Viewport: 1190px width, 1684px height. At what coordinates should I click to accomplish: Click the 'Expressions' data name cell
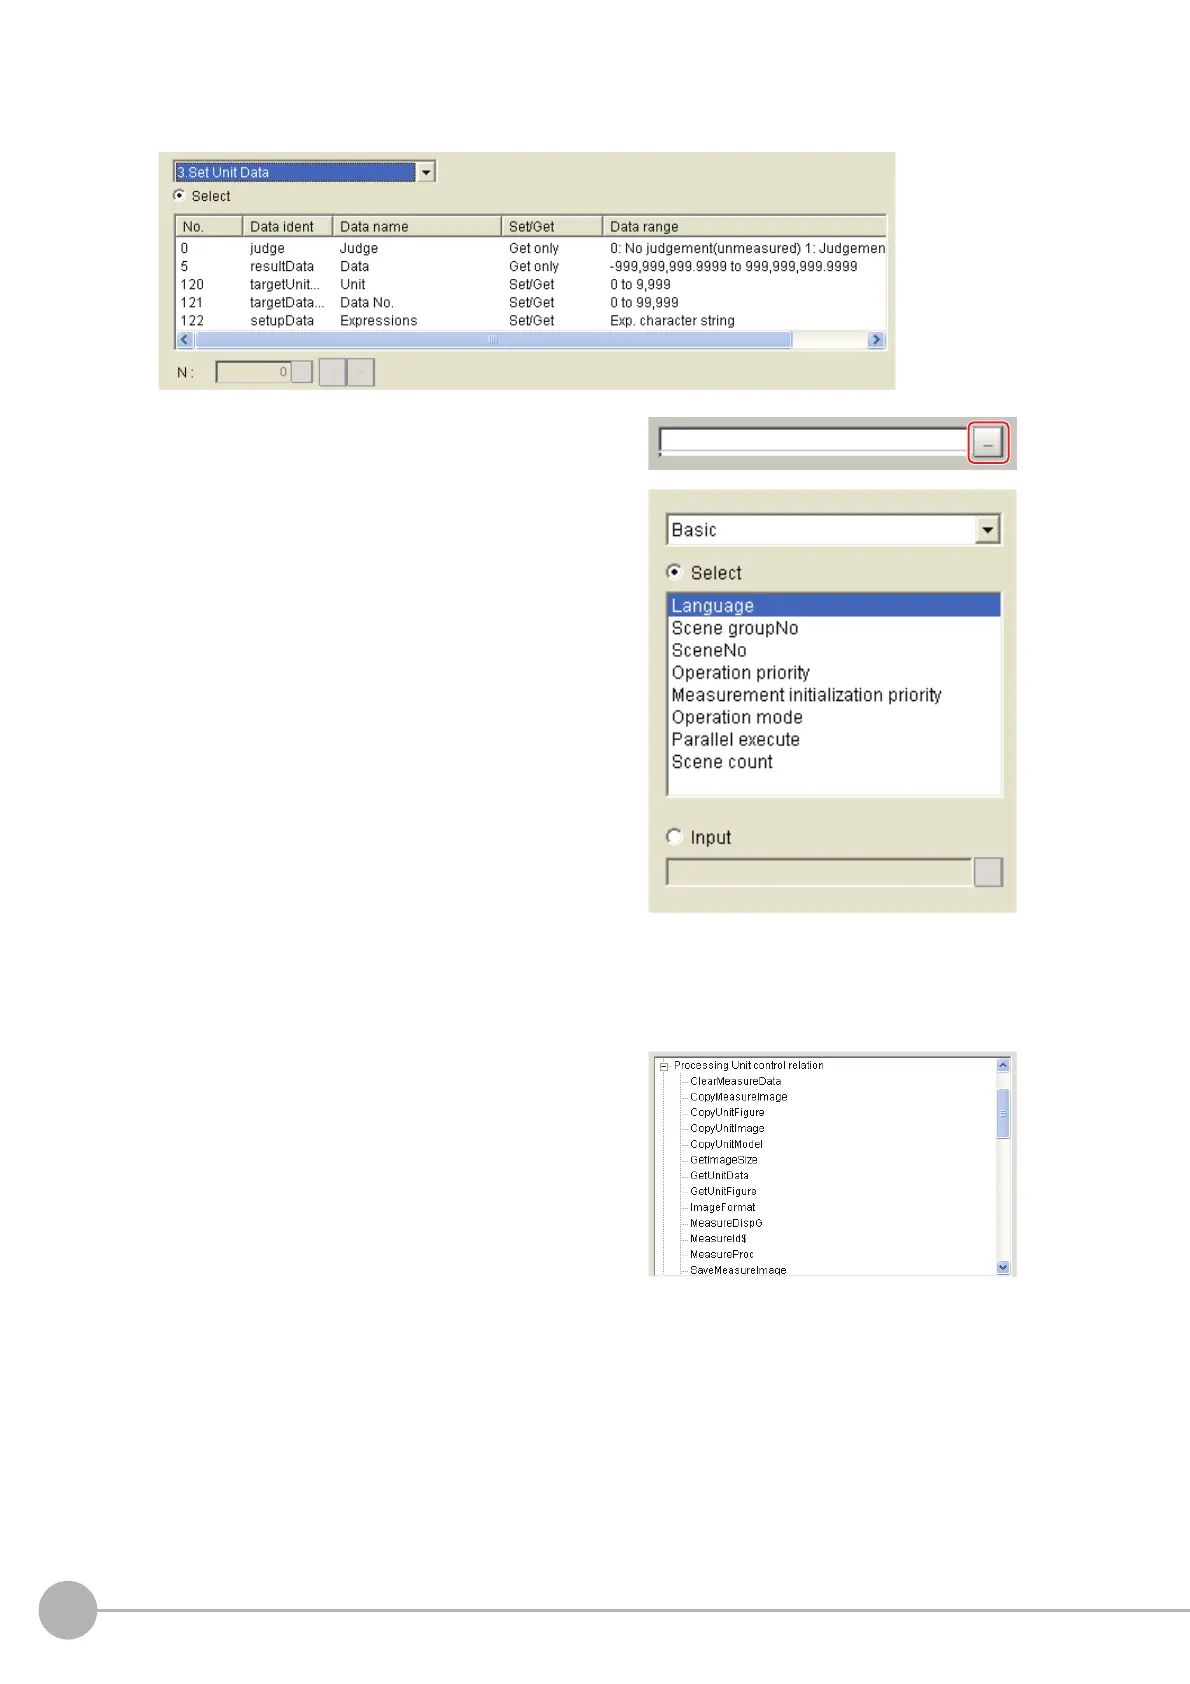click(x=379, y=320)
